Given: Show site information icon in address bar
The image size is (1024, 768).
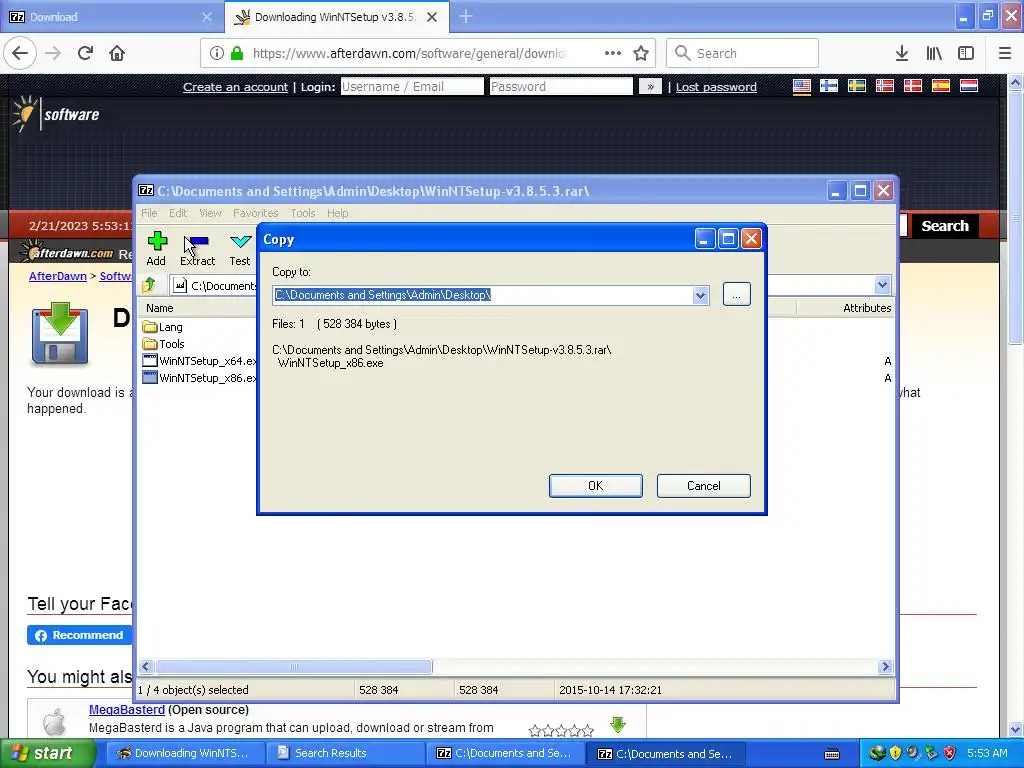Looking at the screenshot, I should pos(217,53).
